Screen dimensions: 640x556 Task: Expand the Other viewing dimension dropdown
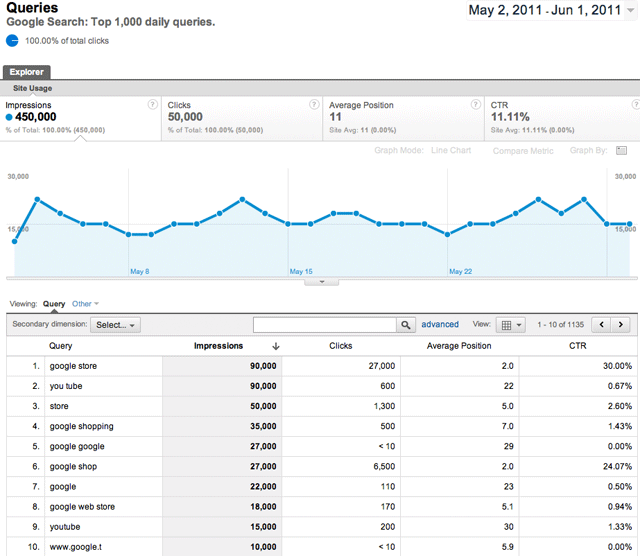(x=85, y=304)
